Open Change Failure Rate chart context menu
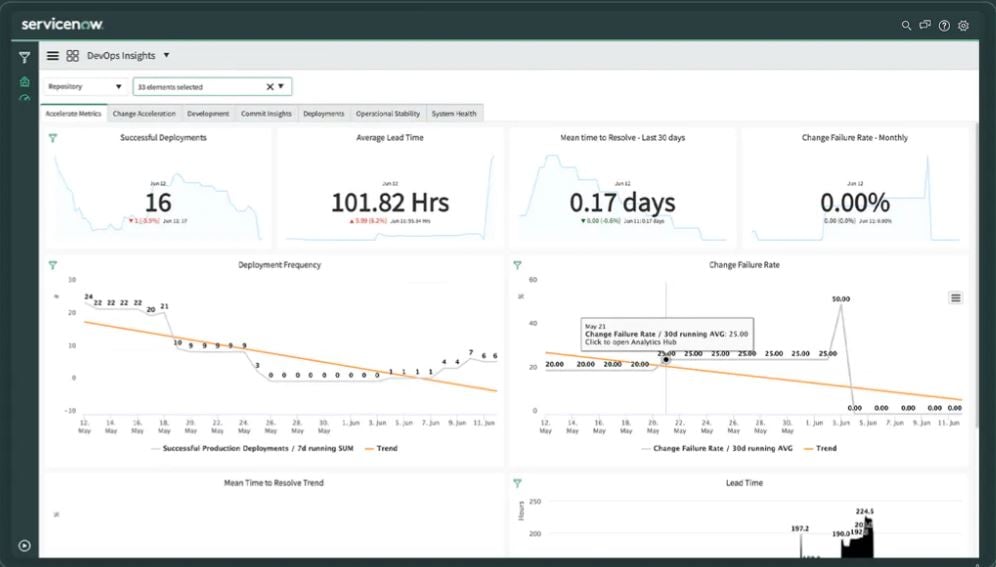The image size is (996, 567). [x=956, y=298]
